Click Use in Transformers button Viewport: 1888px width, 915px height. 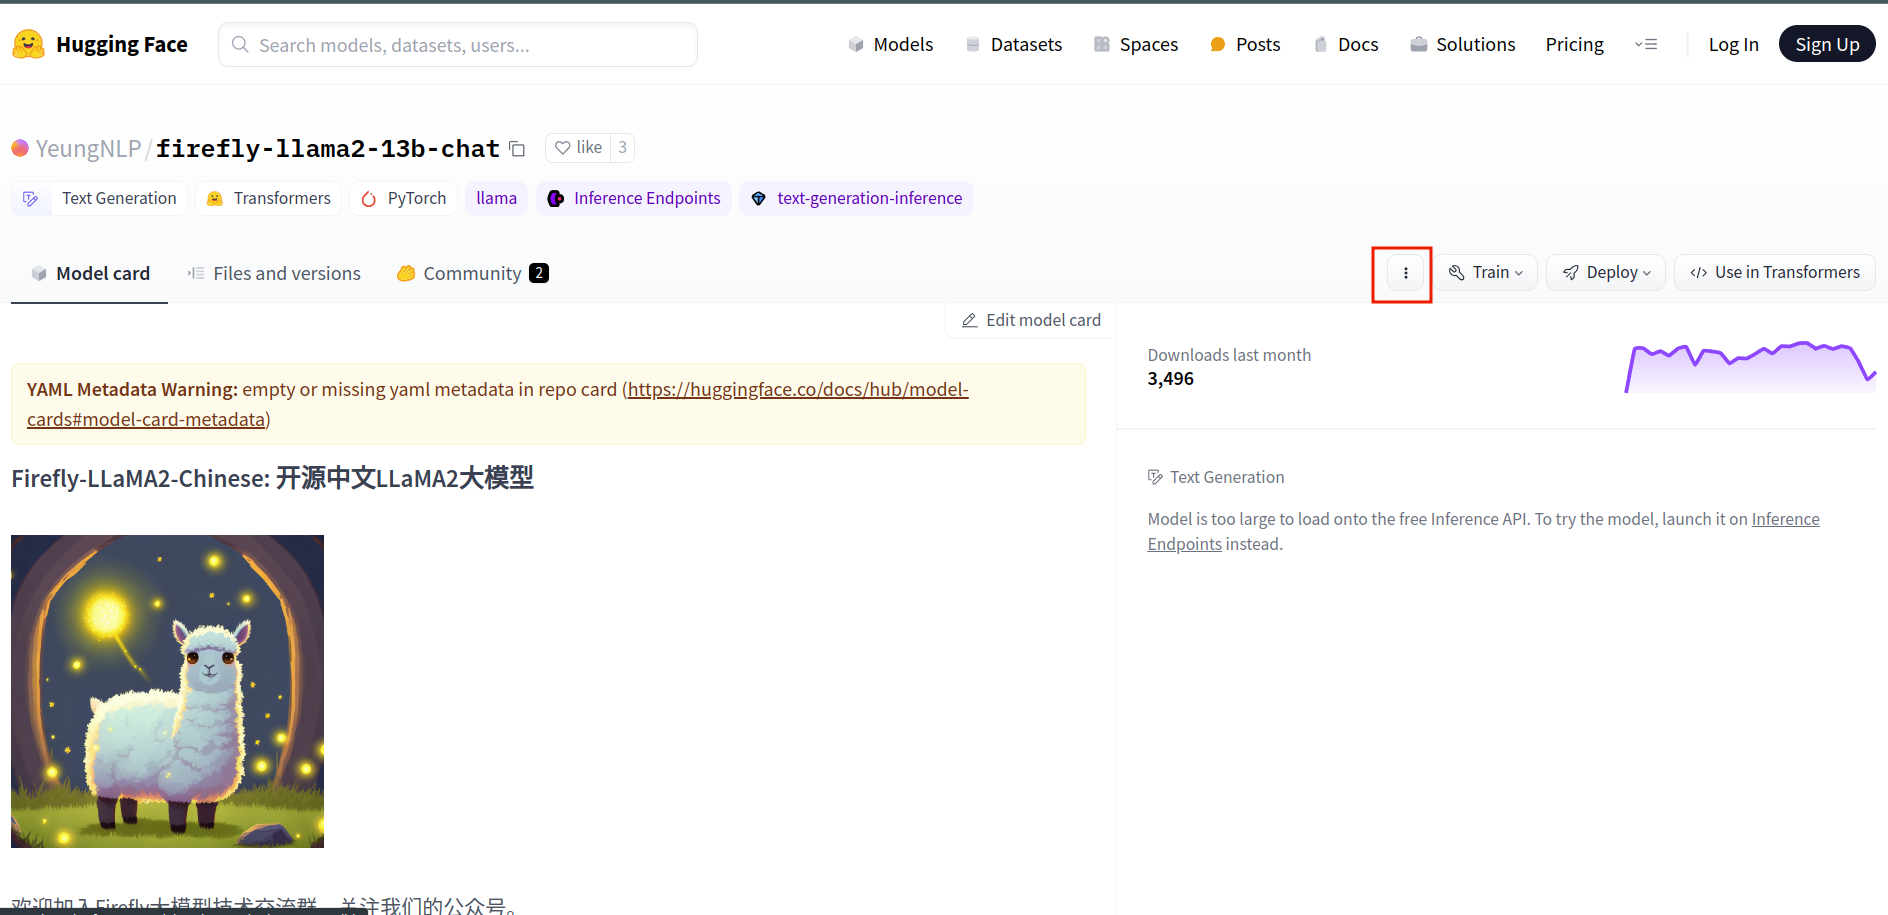pyautogui.click(x=1775, y=273)
